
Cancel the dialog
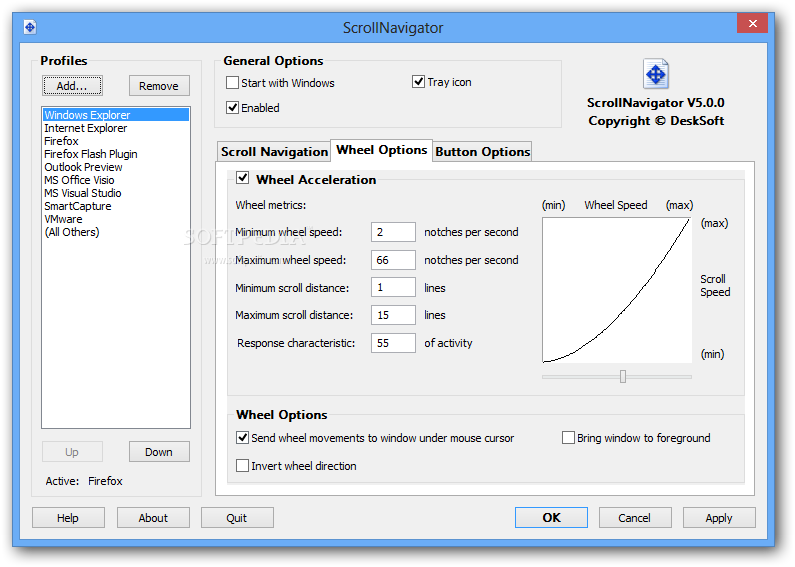click(x=635, y=518)
